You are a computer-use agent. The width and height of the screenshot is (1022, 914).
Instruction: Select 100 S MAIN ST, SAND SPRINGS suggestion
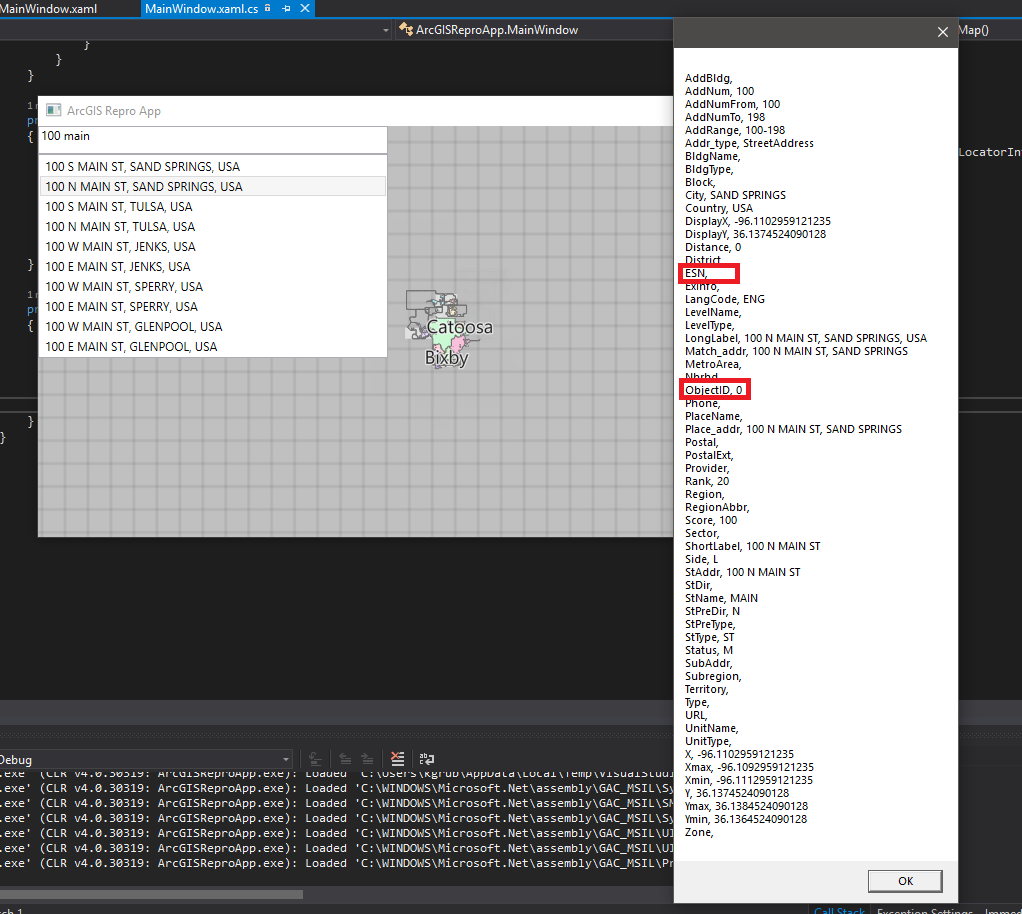213,167
